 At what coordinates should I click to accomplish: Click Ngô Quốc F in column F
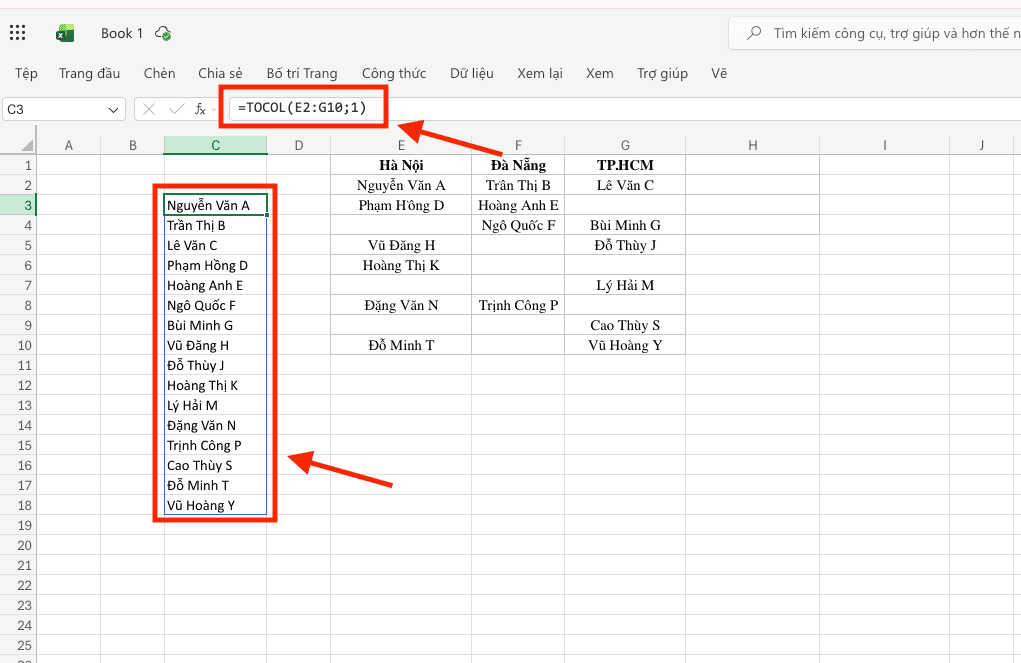coord(518,225)
